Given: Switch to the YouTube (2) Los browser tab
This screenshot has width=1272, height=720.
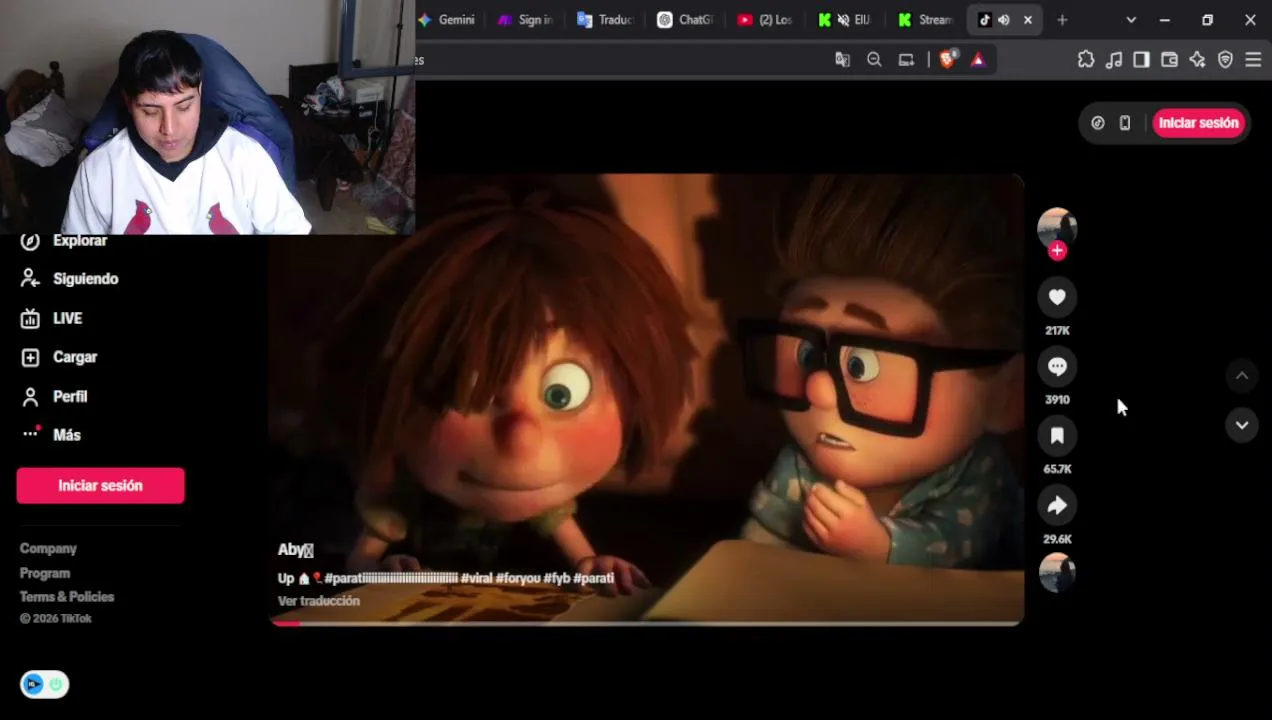Looking at the screenshot, I should tap(766, 20).
